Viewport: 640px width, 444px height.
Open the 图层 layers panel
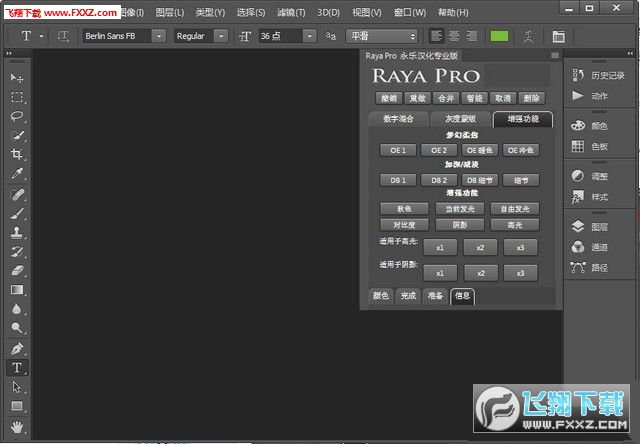[x=589, y=226]
